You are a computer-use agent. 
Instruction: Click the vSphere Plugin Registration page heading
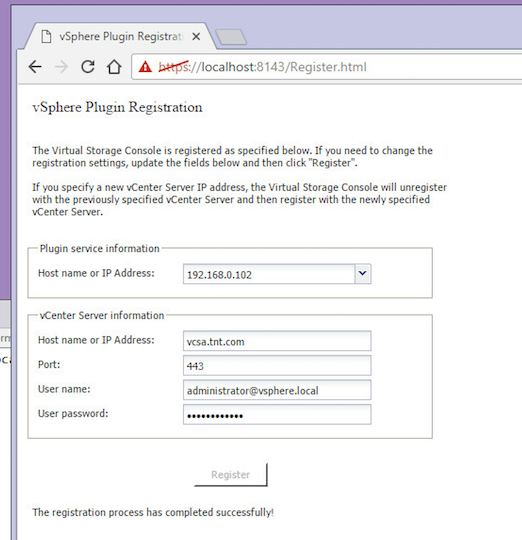pos(117,107)
